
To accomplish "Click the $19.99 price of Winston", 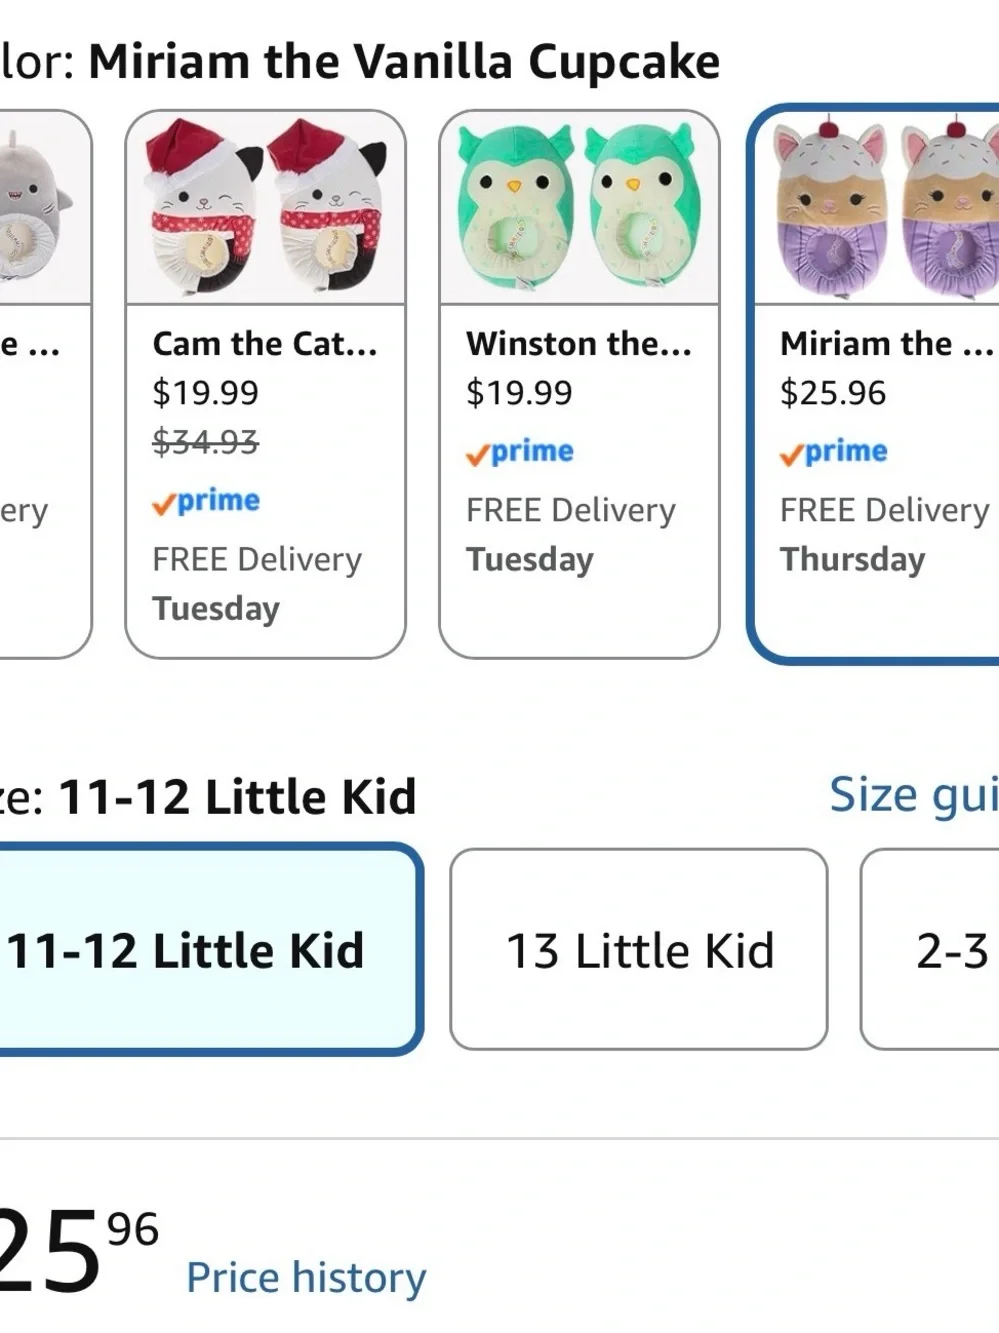I will [x=519, y=393].
